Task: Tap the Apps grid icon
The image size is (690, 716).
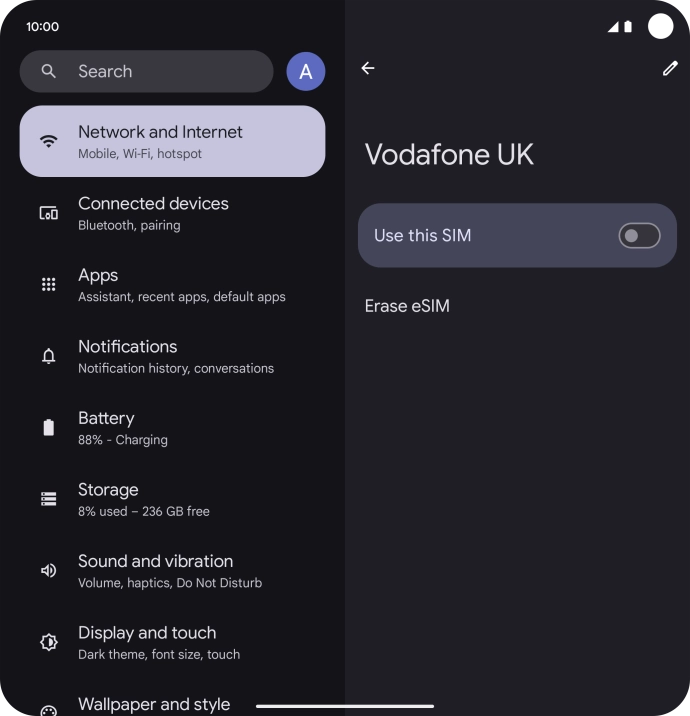Action: [x=48, y=285]
